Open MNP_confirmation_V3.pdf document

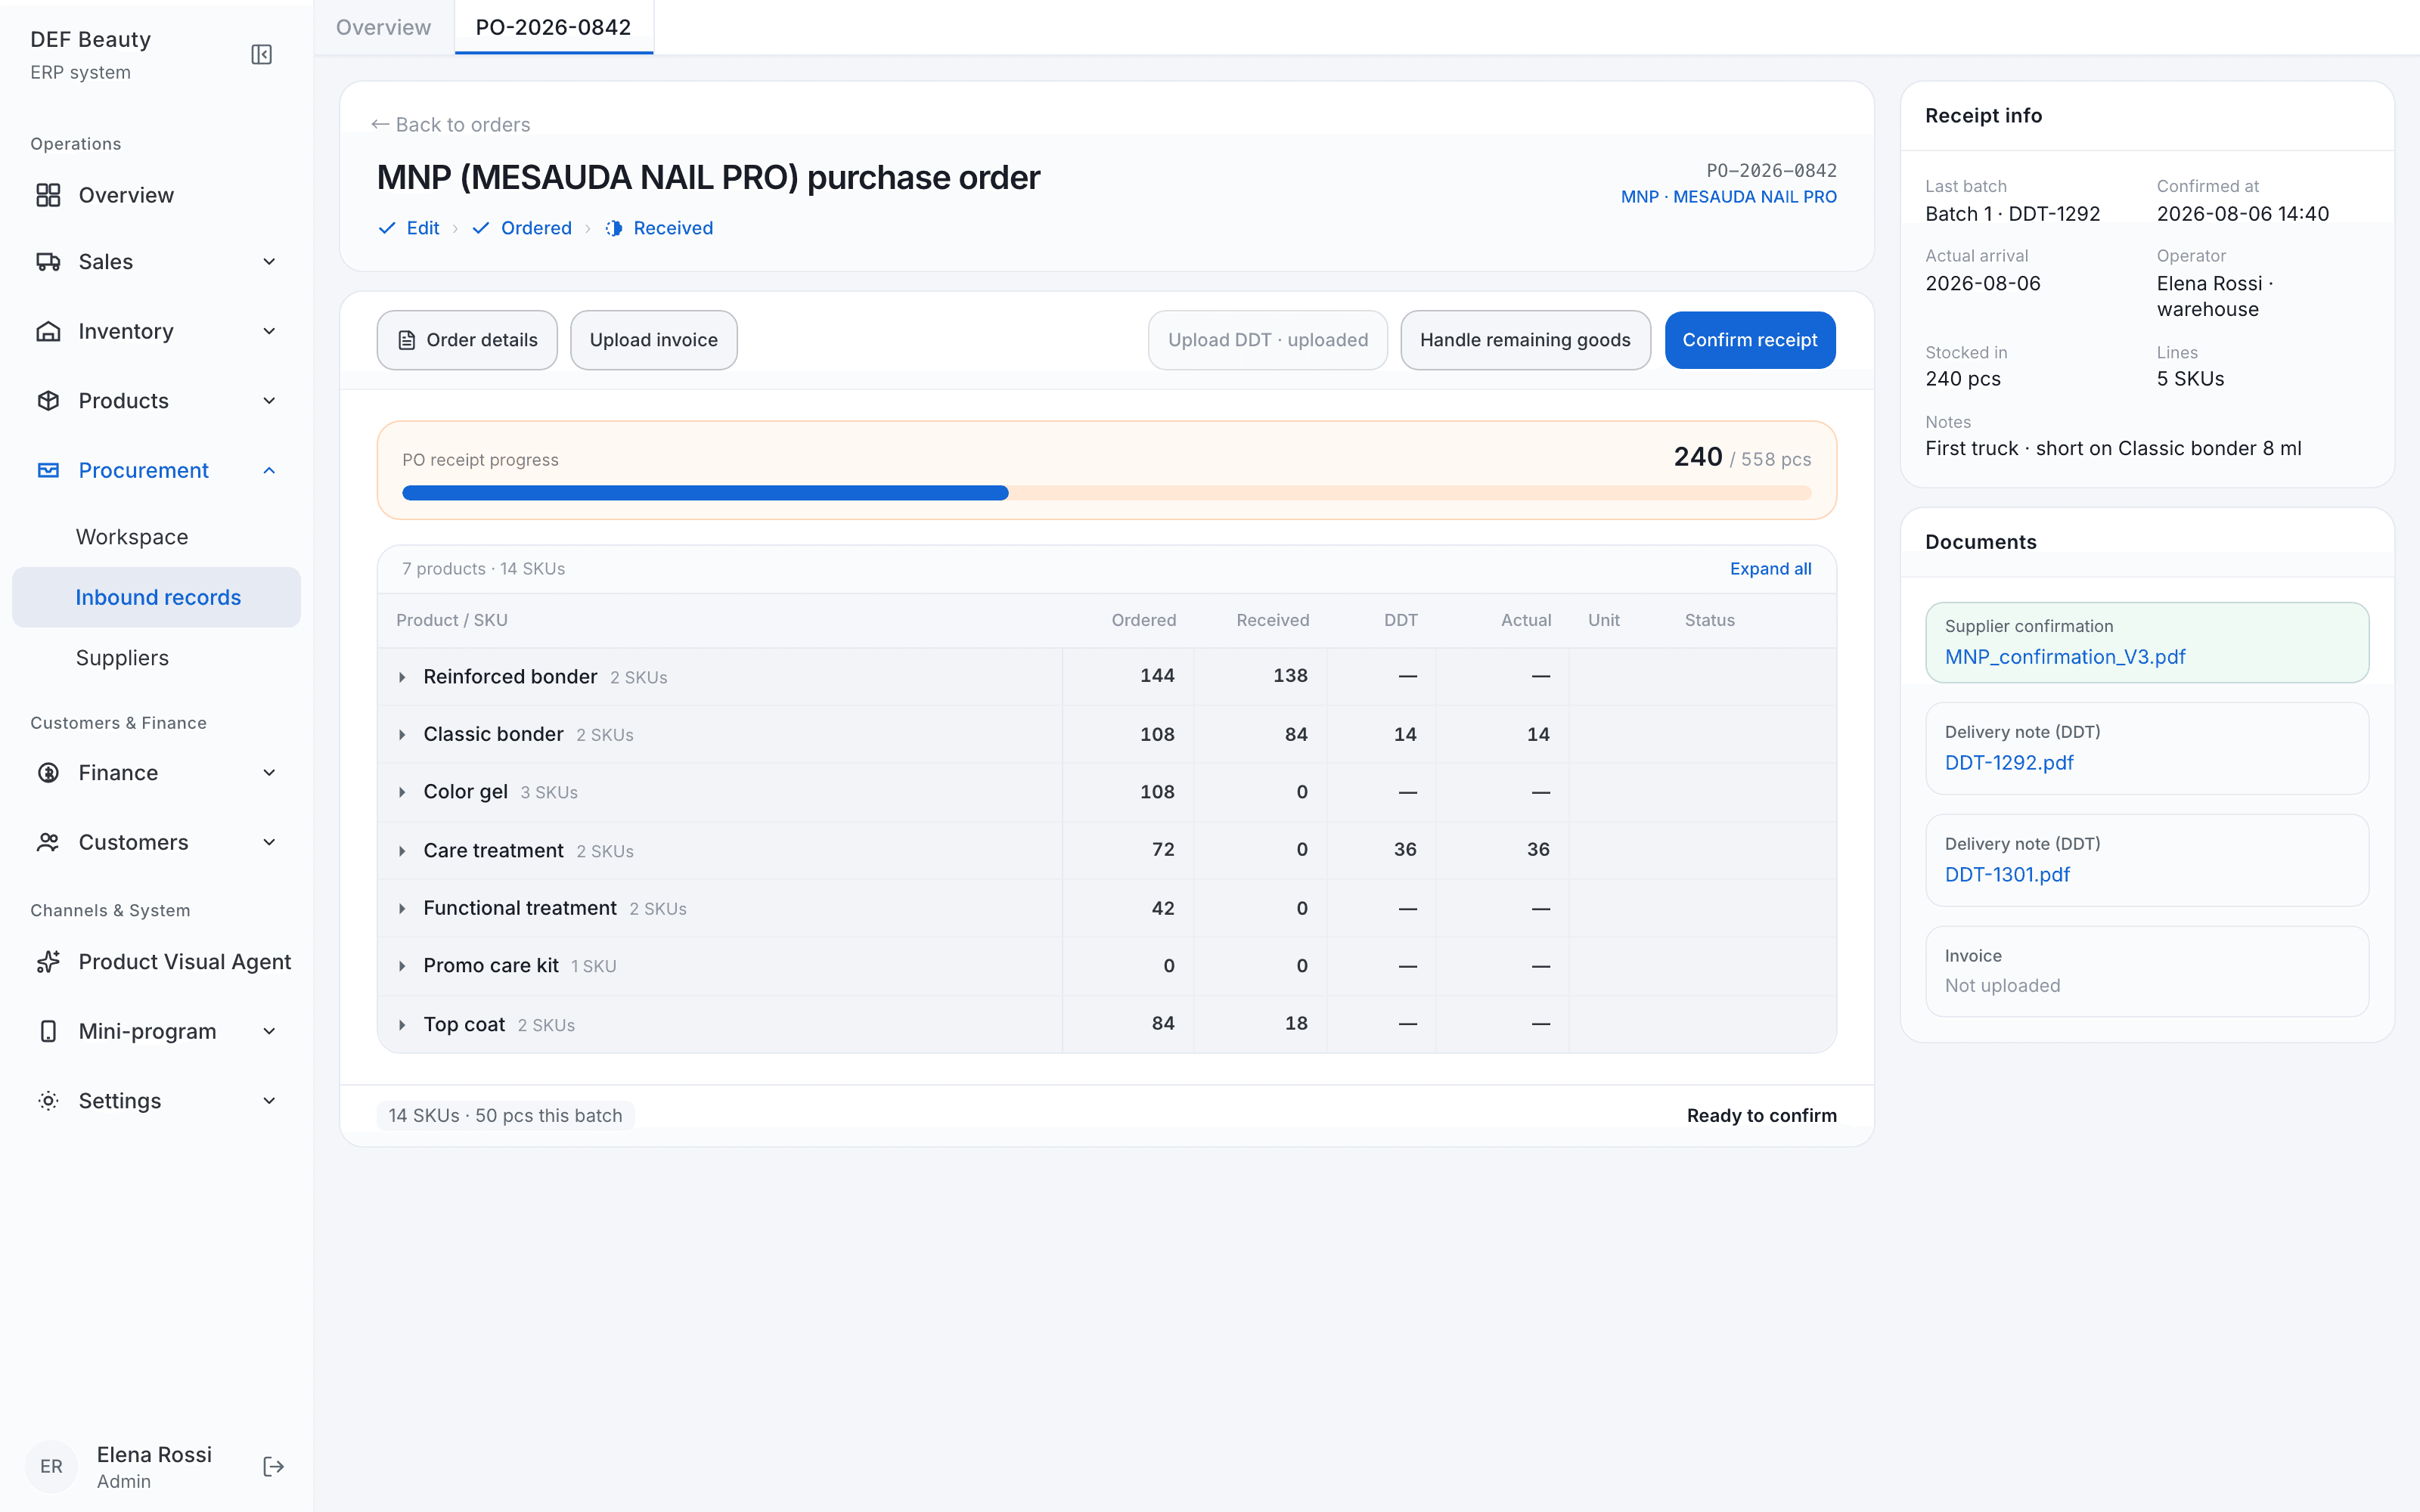coord(2064,657)
